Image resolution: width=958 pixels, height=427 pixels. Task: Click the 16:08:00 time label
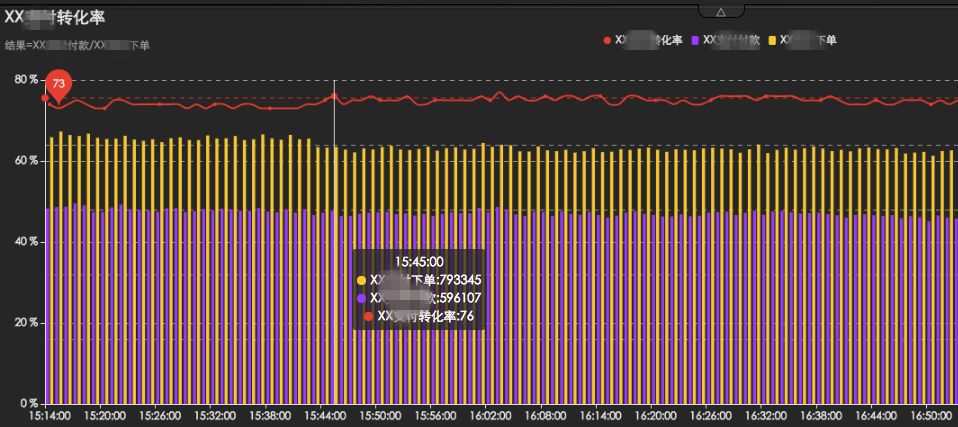(546, 415)
